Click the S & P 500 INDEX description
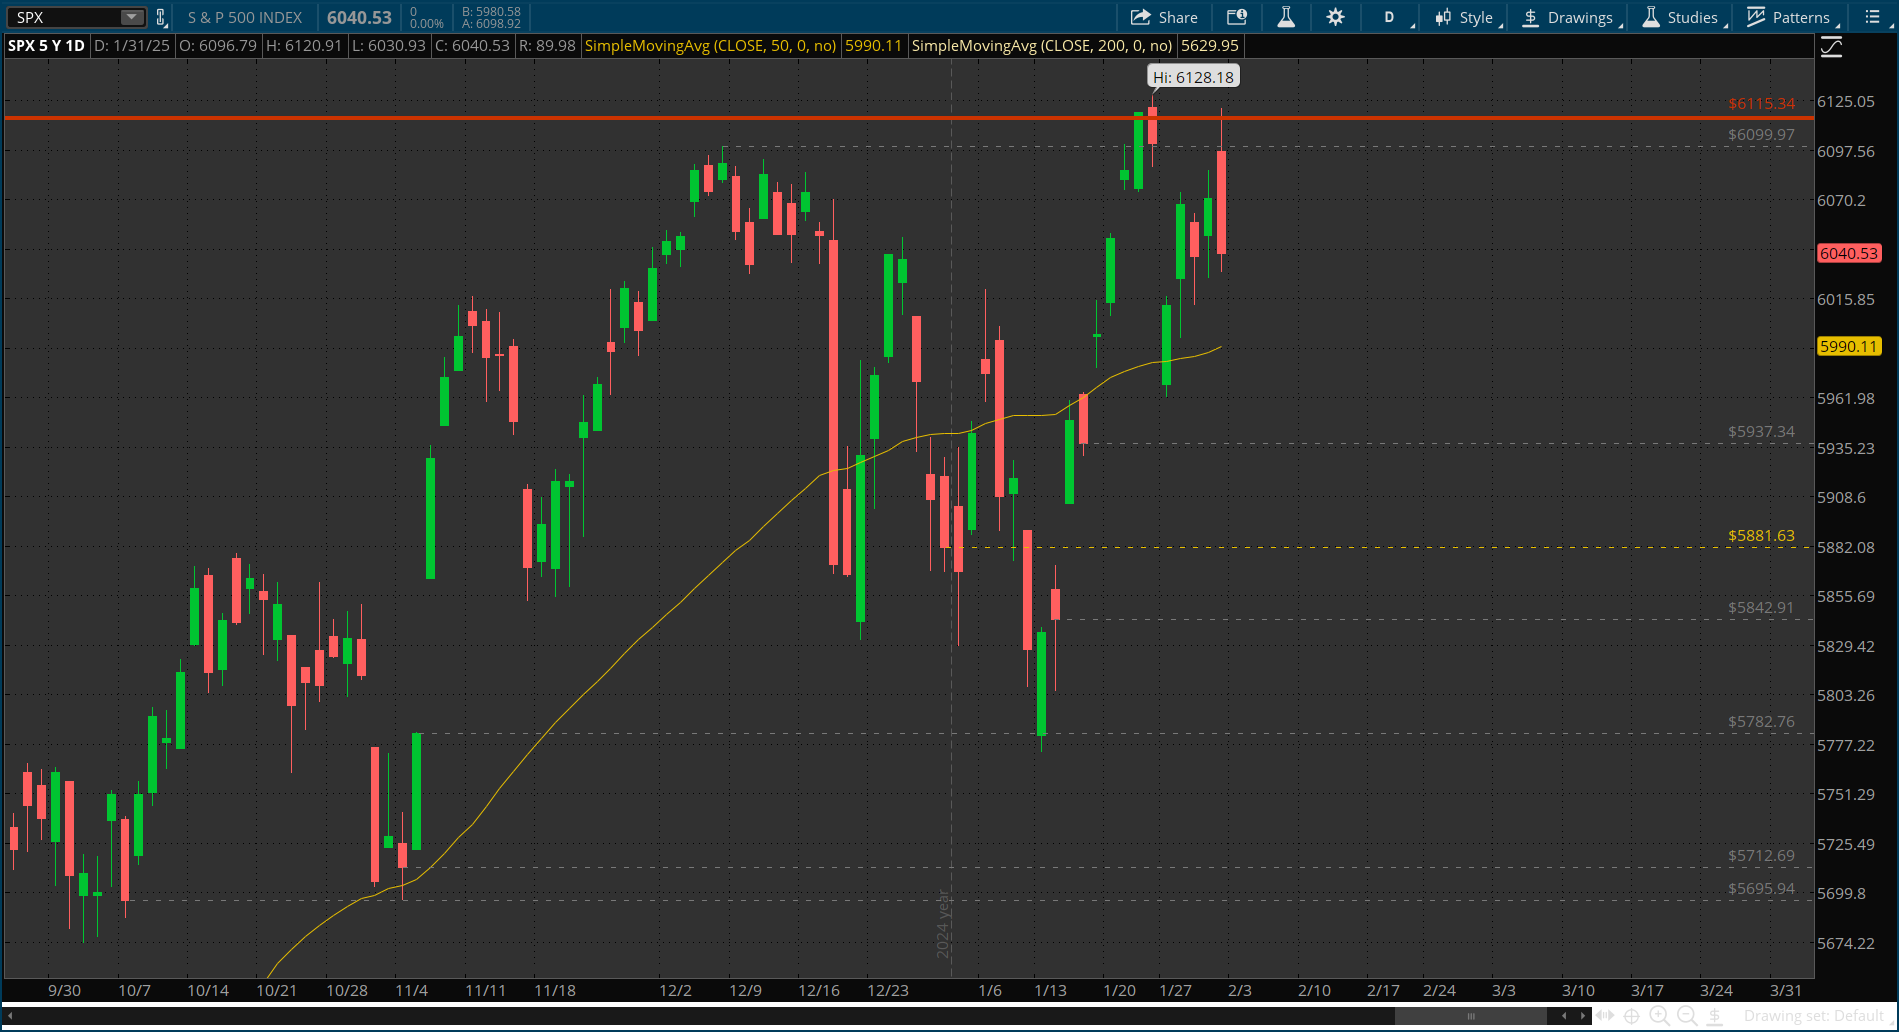 [x=245, y=17]
